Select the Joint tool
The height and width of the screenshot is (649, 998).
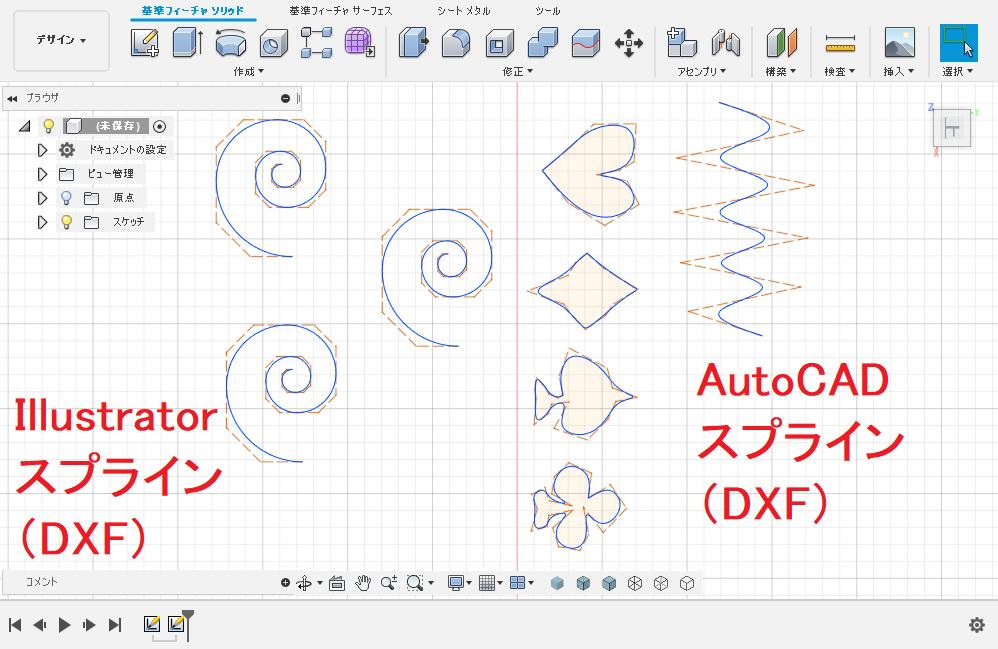click(x=726, y=43)
